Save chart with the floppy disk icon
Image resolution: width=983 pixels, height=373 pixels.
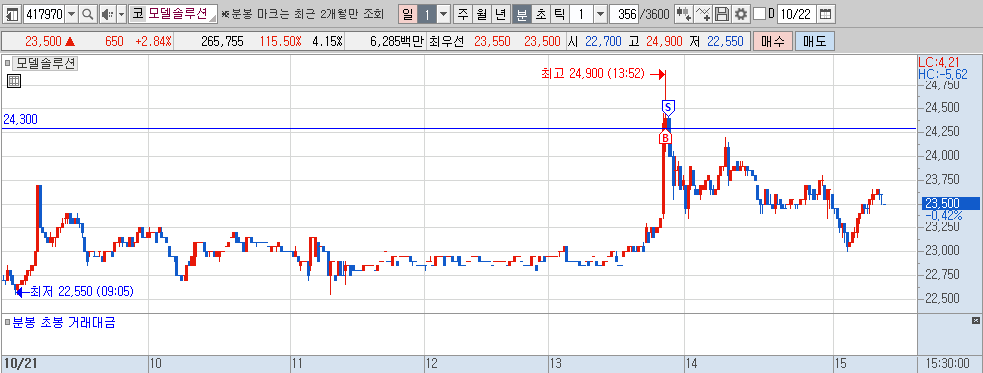click(x=723, y=14)
